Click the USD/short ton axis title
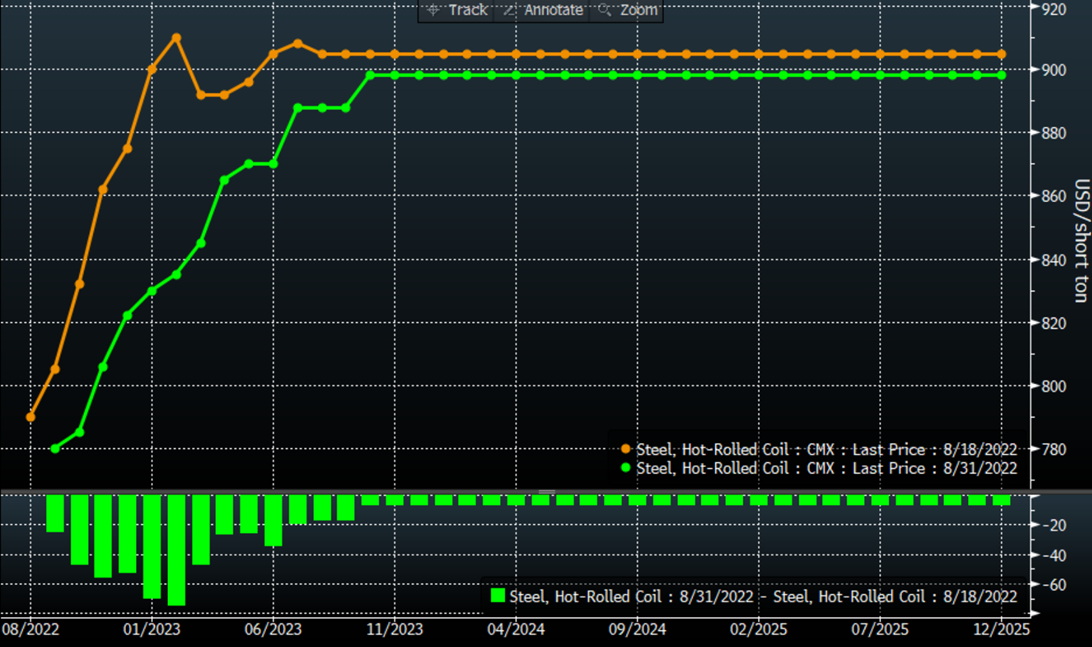The height and width of the screenshot is (647, 1092). (x=1081, y=240)
